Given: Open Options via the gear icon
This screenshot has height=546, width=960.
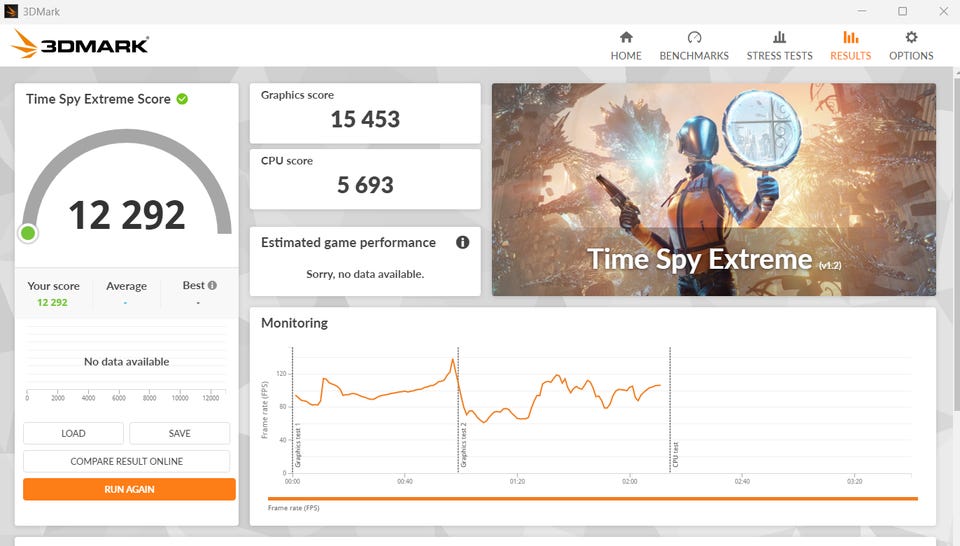Looking at the screenshot, I should click(911, 37).
